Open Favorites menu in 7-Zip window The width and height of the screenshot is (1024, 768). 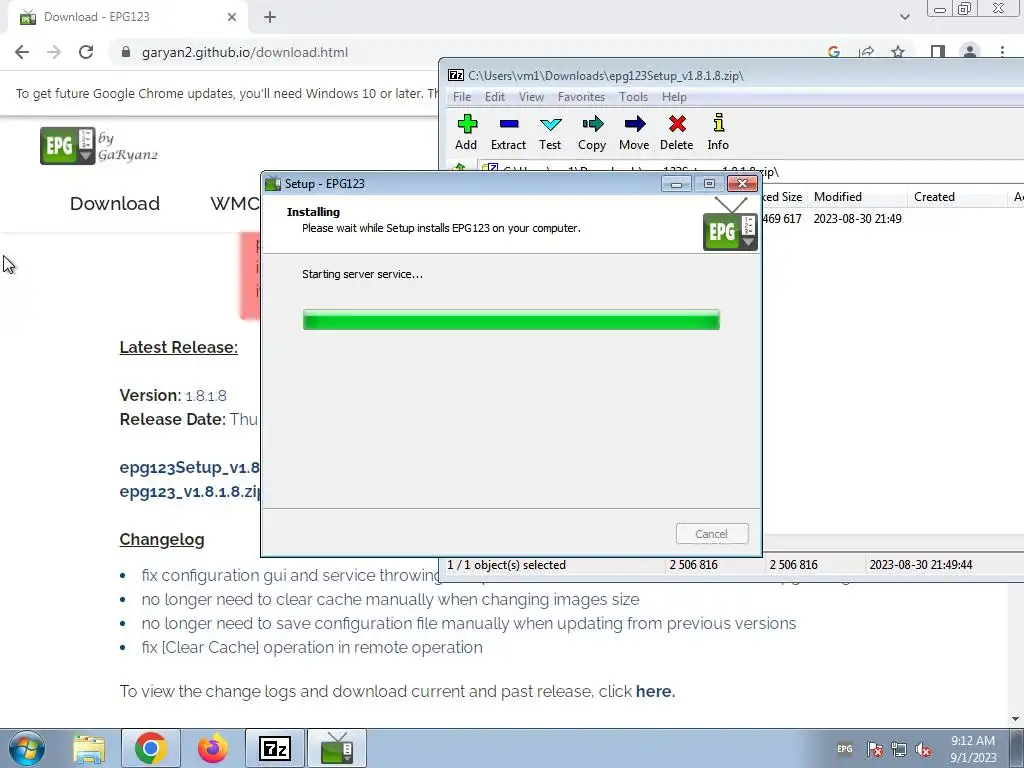(x=581, y=97)
